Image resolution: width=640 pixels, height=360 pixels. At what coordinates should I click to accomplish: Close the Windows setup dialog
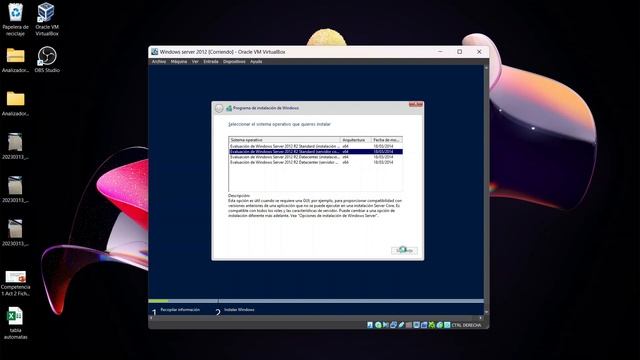pyautogui.click(x=416, y=104)
